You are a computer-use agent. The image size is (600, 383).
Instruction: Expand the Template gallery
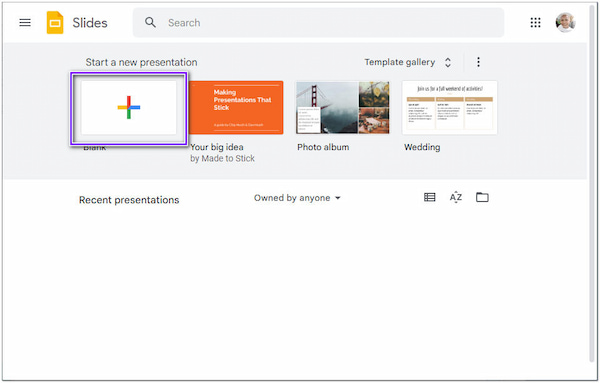point(408,62)
